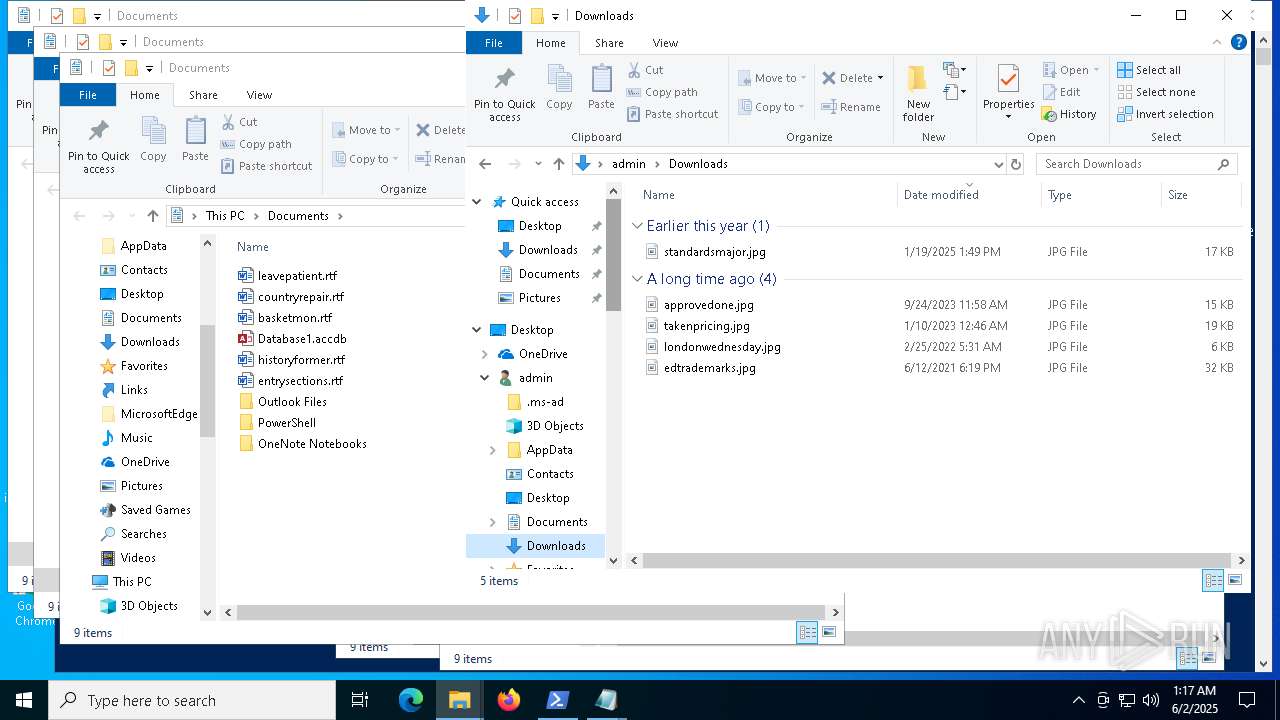Click the Copy icon in Downloads ribbon
Viewport: 1280px width, 720px height.
[x=559, y=88]
